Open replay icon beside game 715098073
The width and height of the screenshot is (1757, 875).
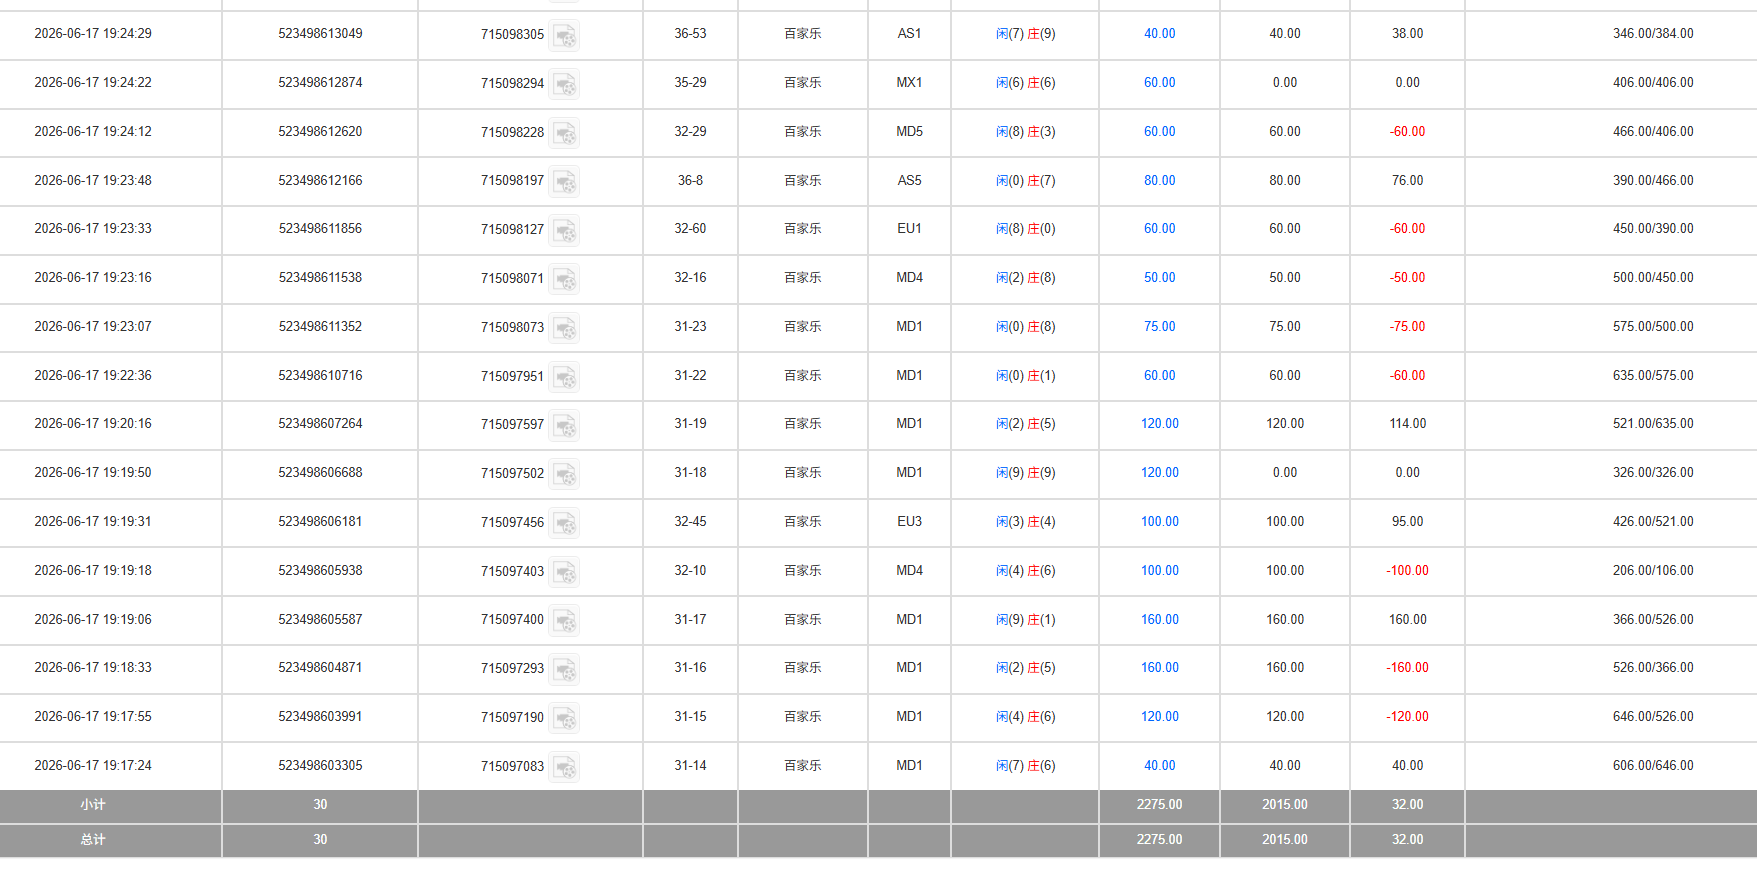point(564,329)
